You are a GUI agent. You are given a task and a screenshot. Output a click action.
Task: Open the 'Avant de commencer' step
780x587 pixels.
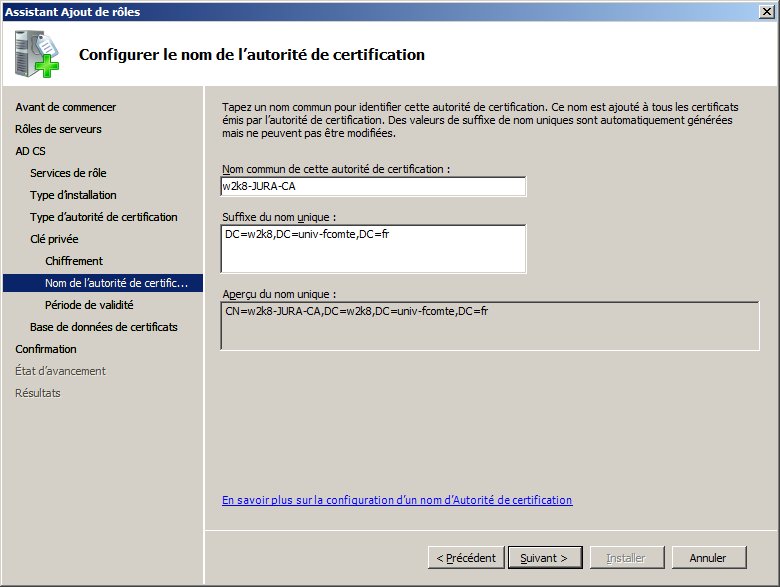[x=65, y=107]
